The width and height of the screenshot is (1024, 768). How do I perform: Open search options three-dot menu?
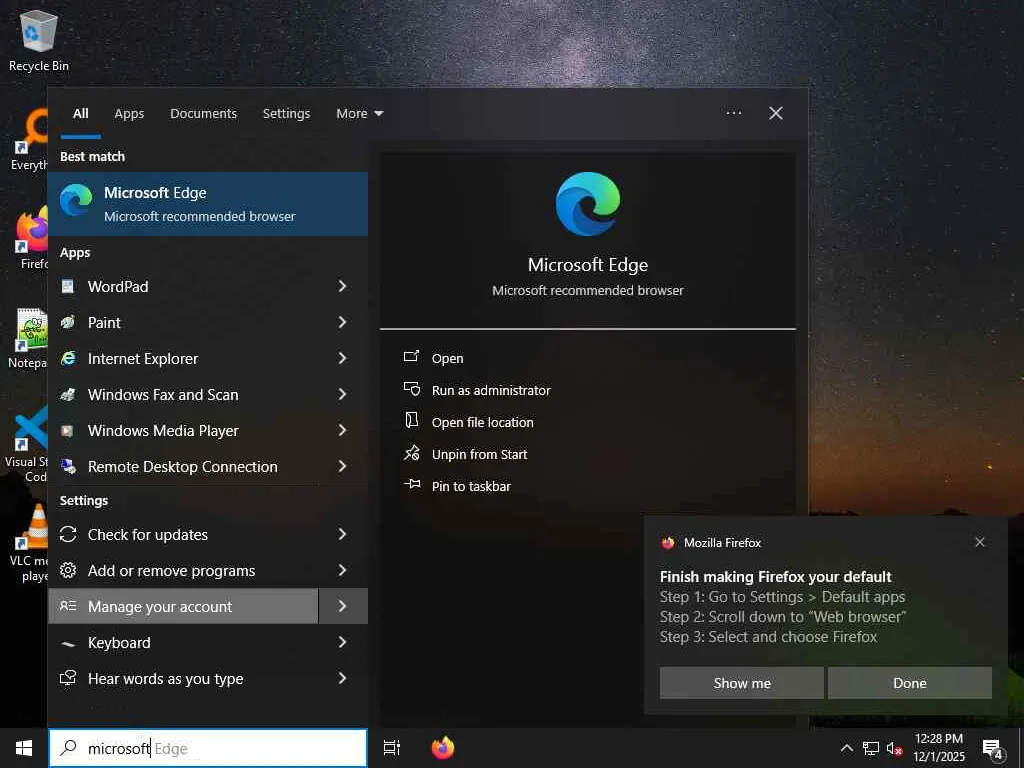(x=734, y=113)
